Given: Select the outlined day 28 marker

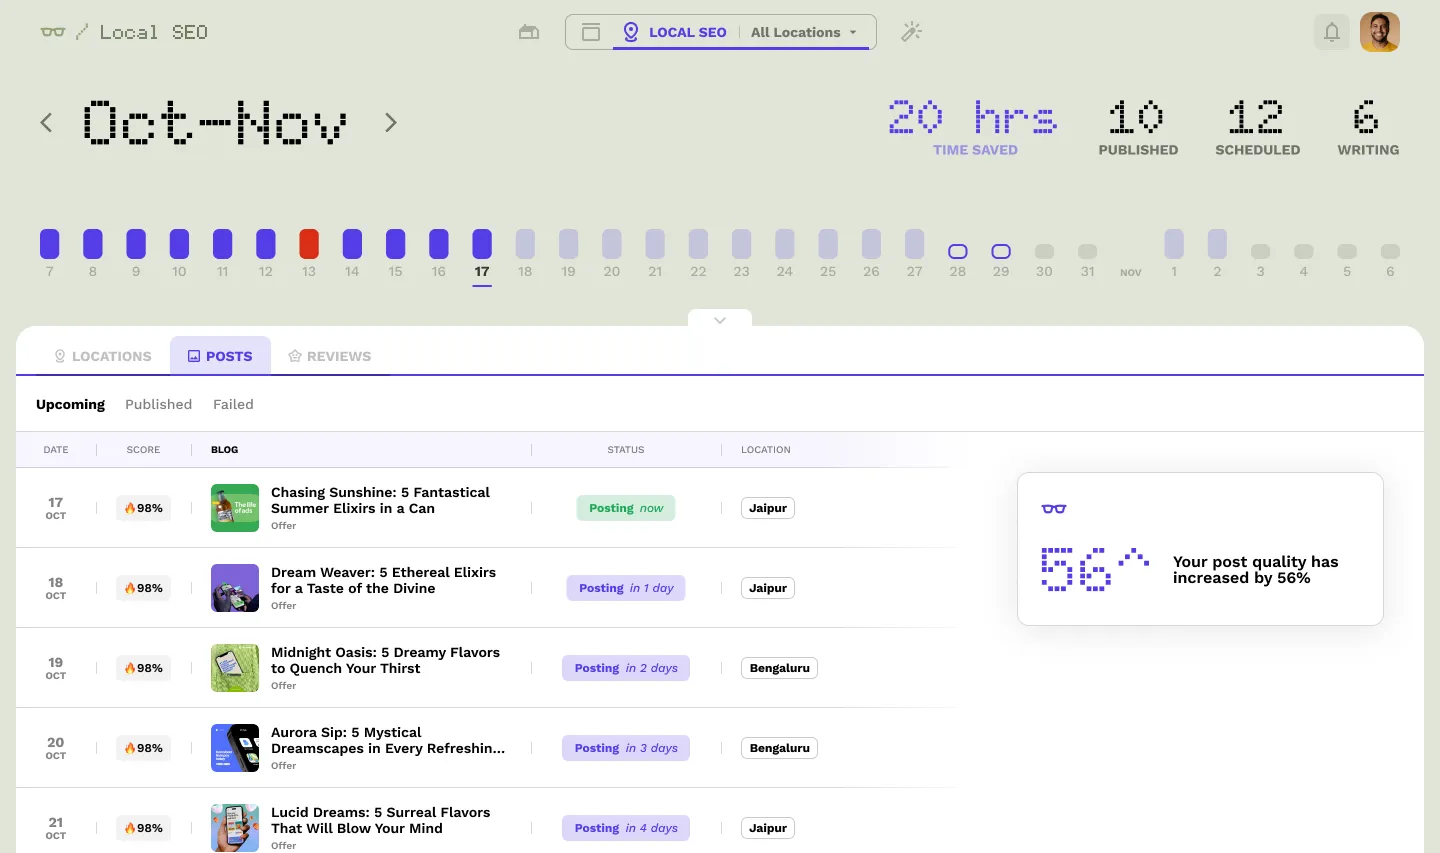Looking at the screenshot, I should coord(958,252).
